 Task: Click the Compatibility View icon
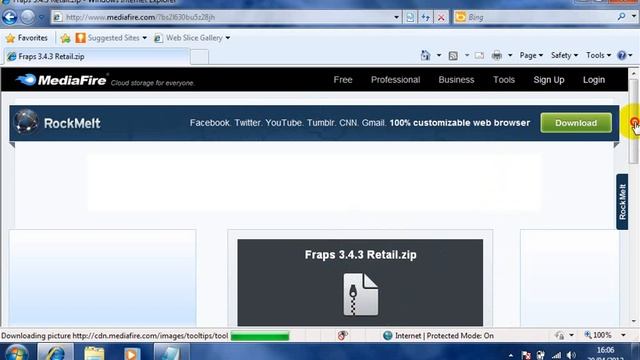click(410, 17)
